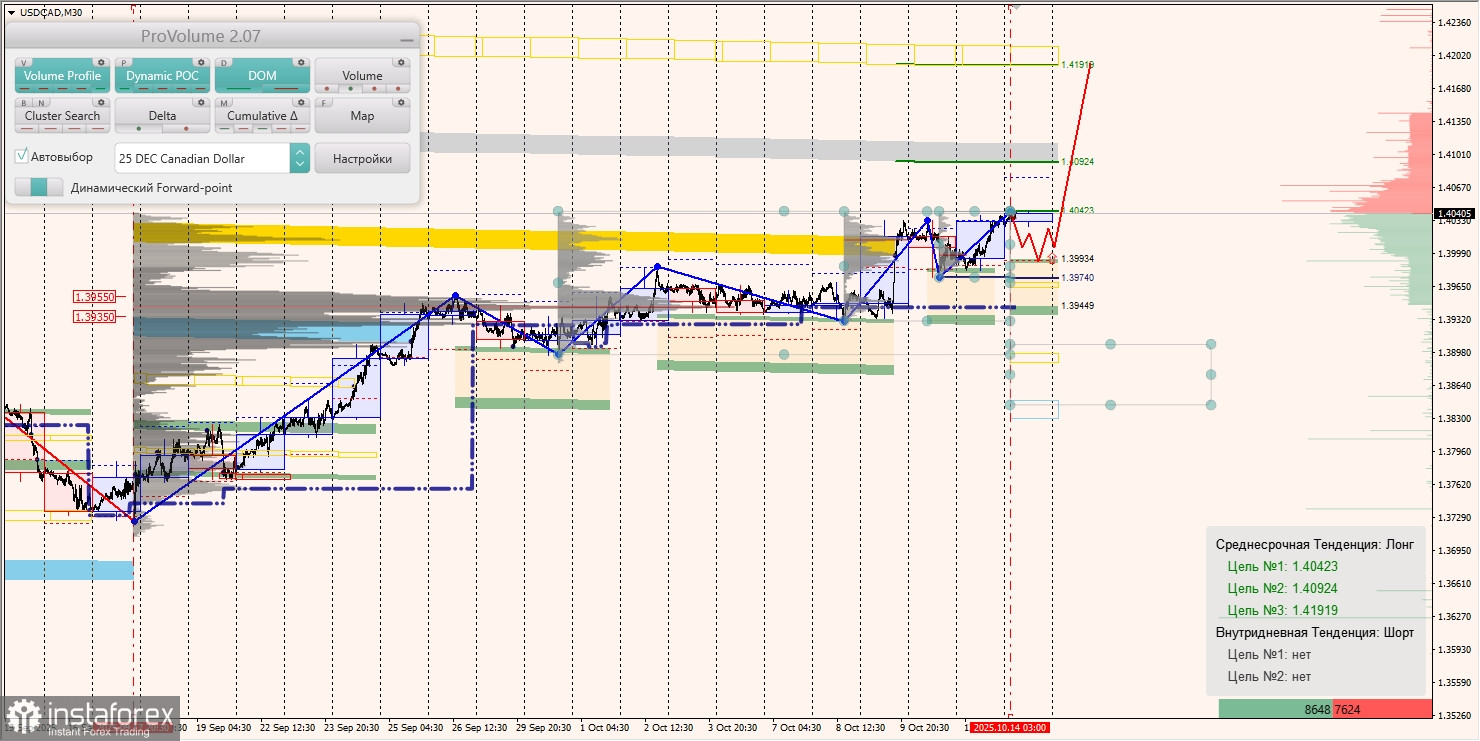Open Cluster Search gear settings
The width and height of the screenshot is (1480, 741).
(101, 102)
